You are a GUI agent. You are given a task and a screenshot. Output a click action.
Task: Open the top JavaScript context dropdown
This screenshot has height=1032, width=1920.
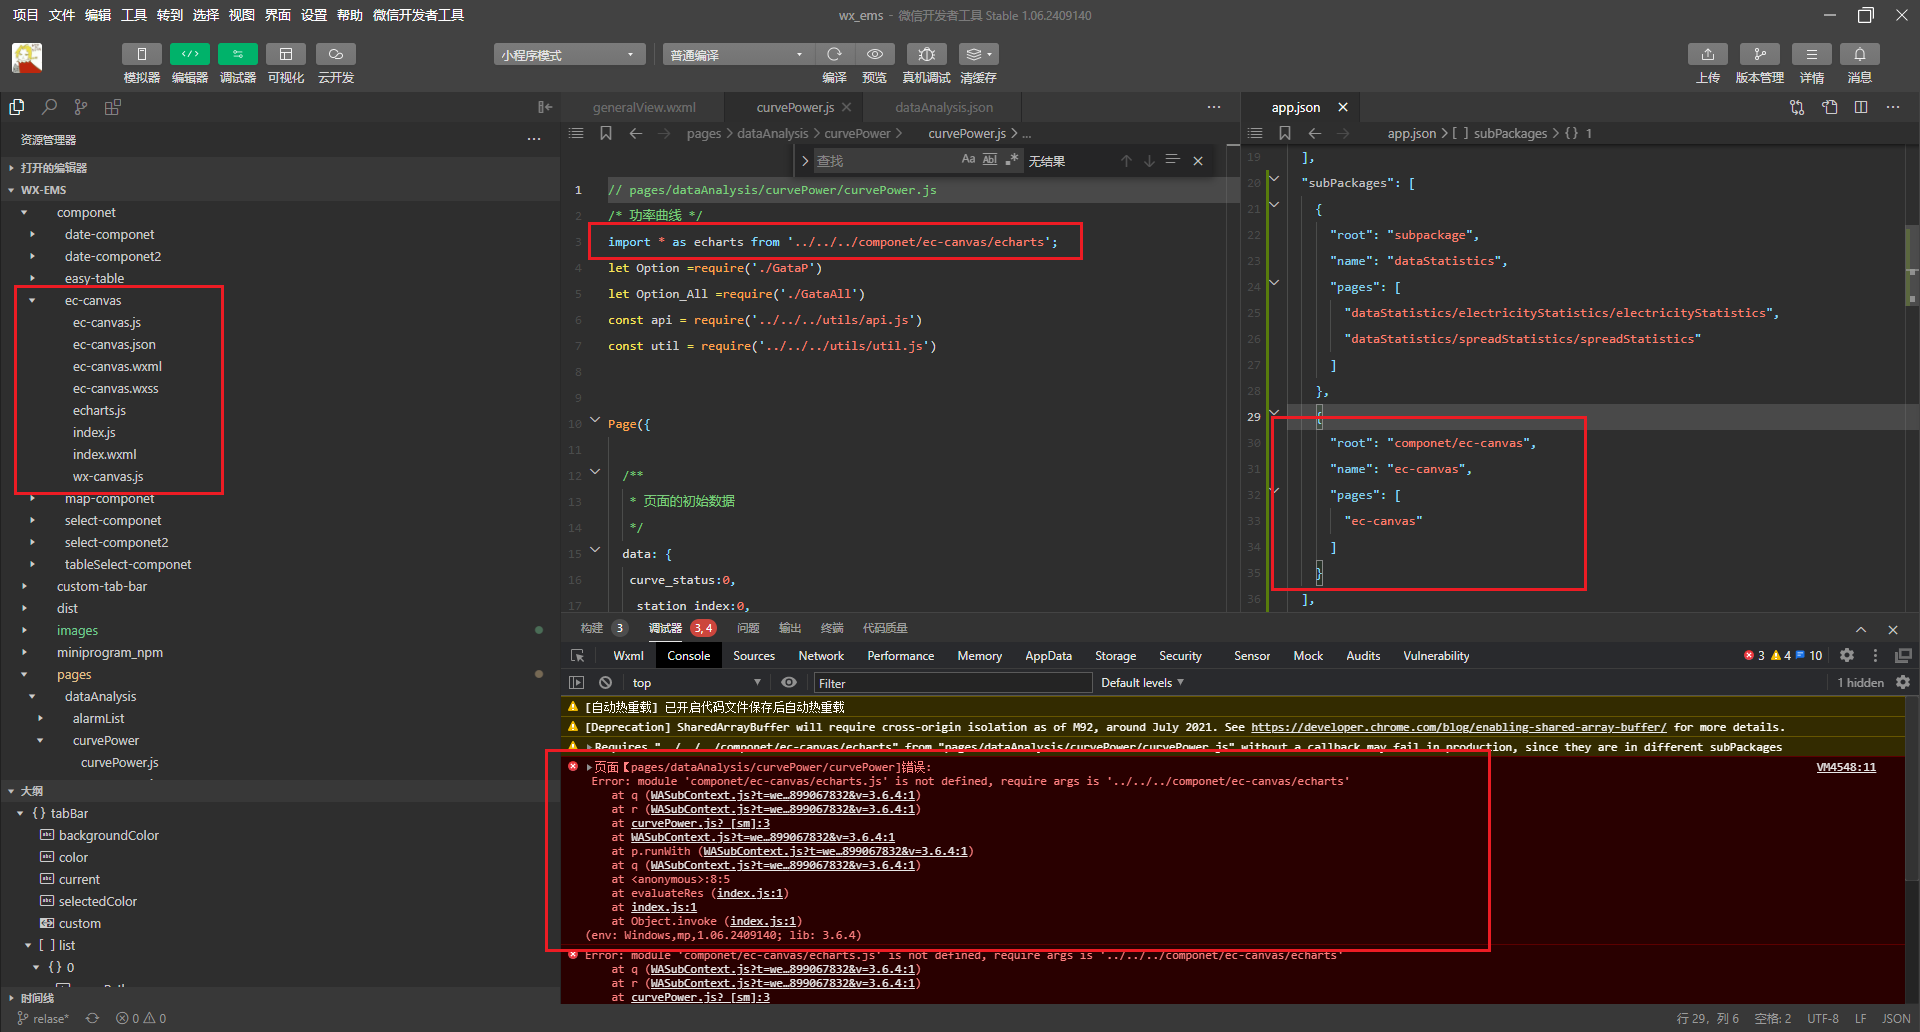(x=697, y=683)
